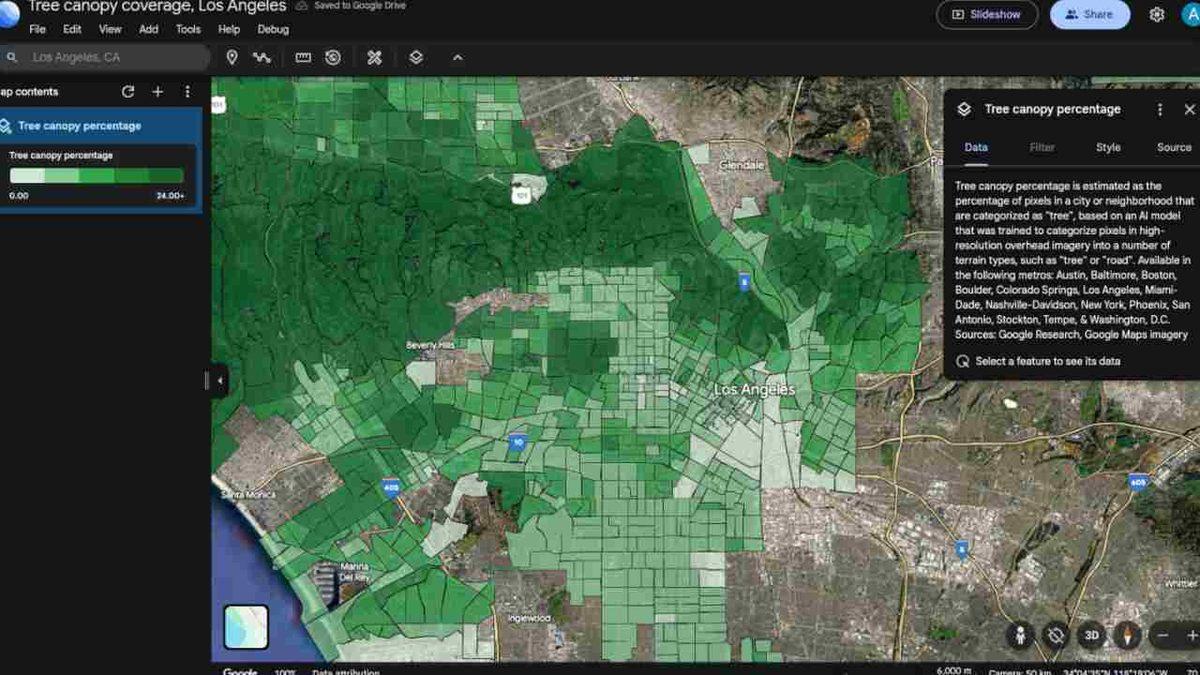Open the historical imagery clock icon
This screenshot has width=1200, height=675.
[x=333, y=58]
